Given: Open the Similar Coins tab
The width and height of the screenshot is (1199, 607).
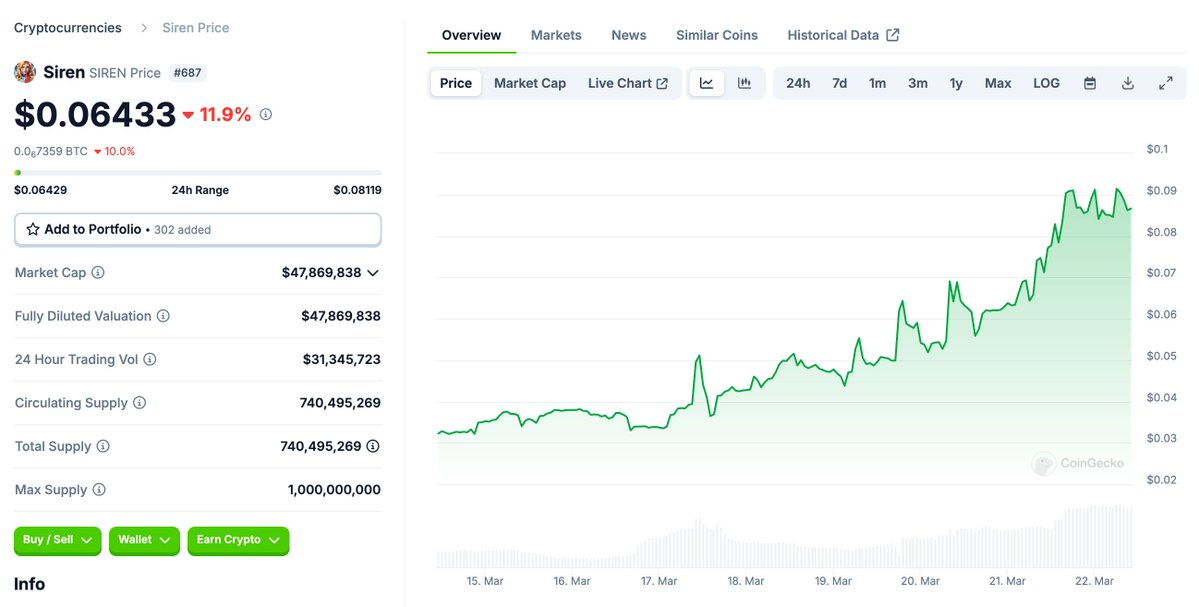Looking at the screenshot, I should (716, 35).
